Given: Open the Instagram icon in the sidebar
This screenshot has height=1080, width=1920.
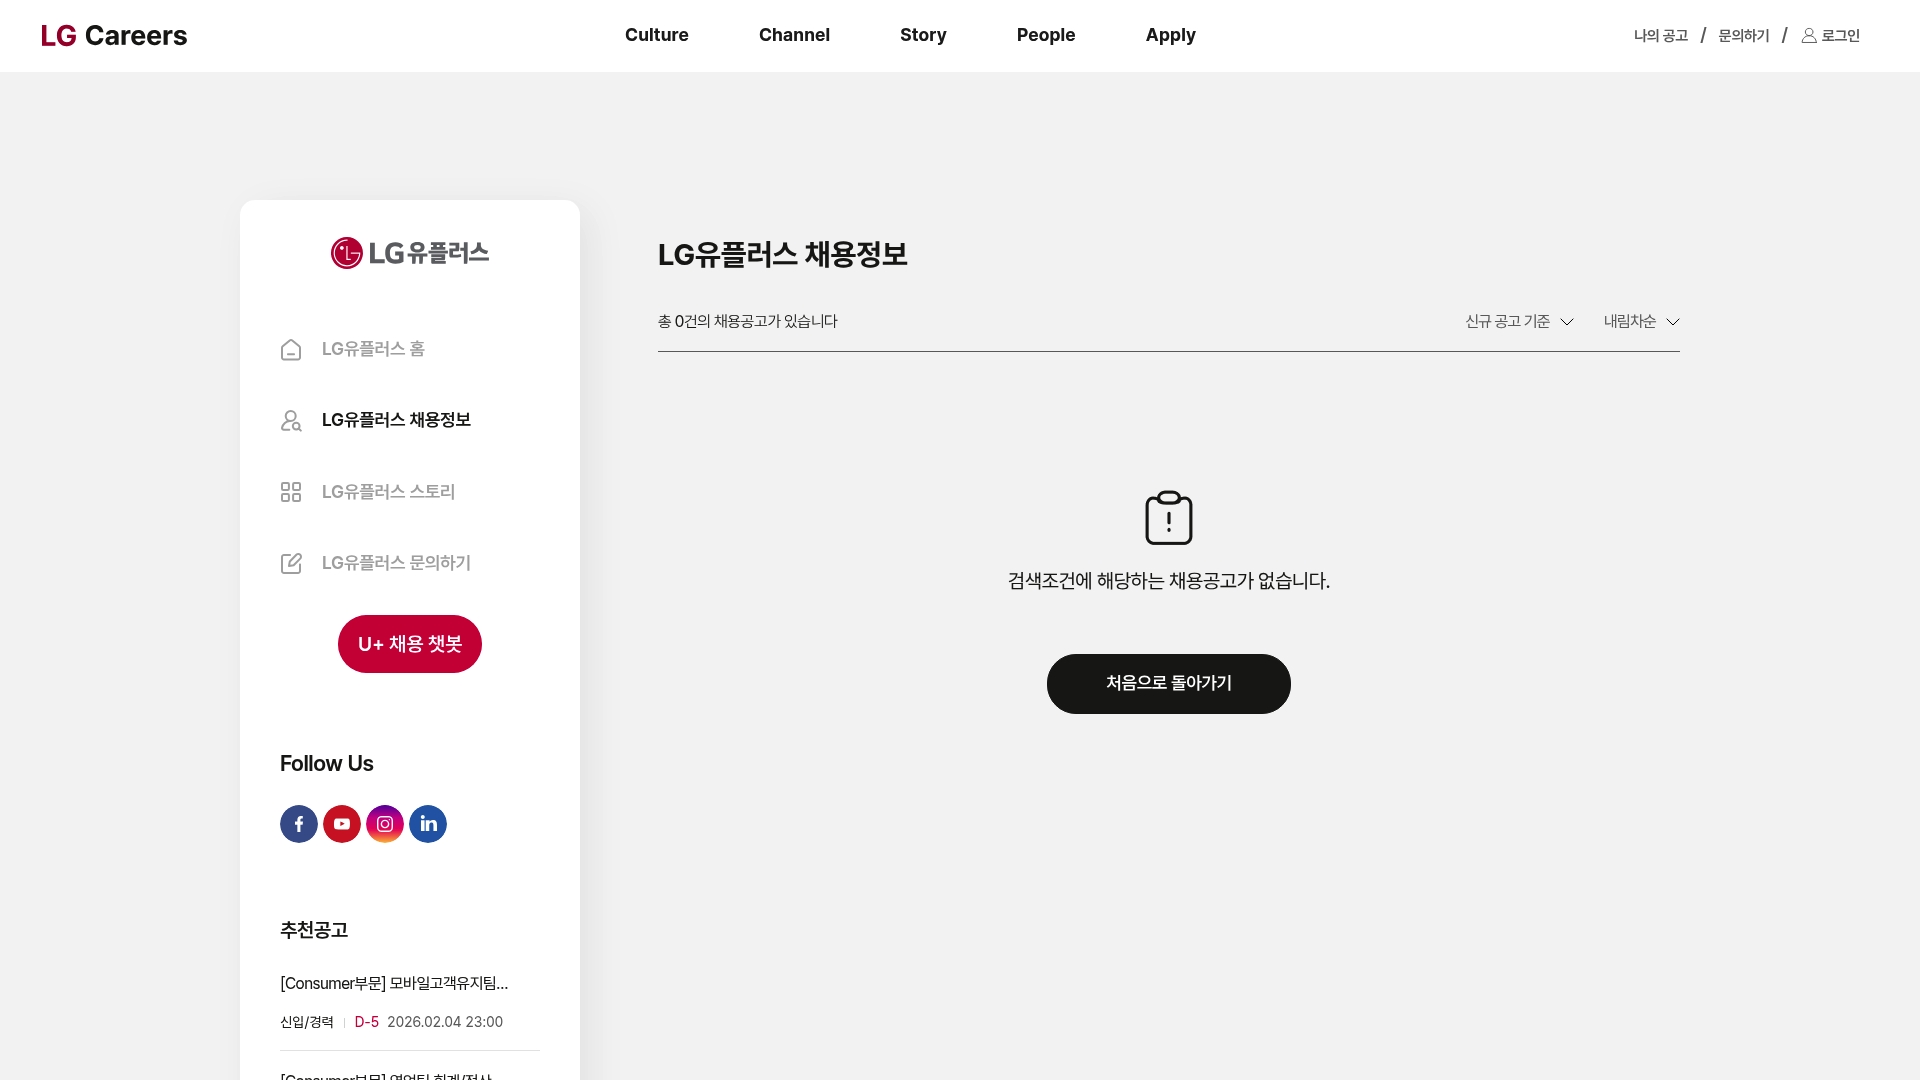Looking at the screenshot, I should pos(385,823).
